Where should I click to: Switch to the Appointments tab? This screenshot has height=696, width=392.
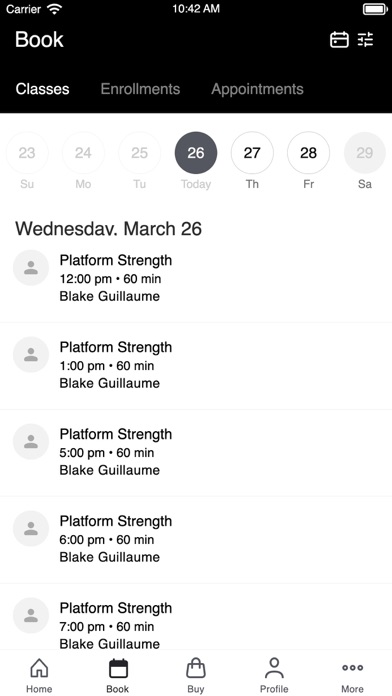(257, 89)
